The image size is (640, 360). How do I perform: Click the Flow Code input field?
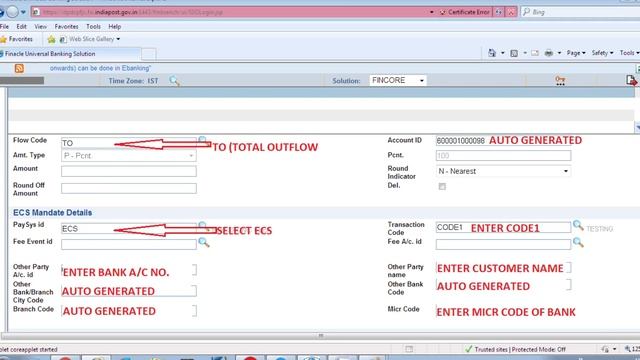[129, 143]
